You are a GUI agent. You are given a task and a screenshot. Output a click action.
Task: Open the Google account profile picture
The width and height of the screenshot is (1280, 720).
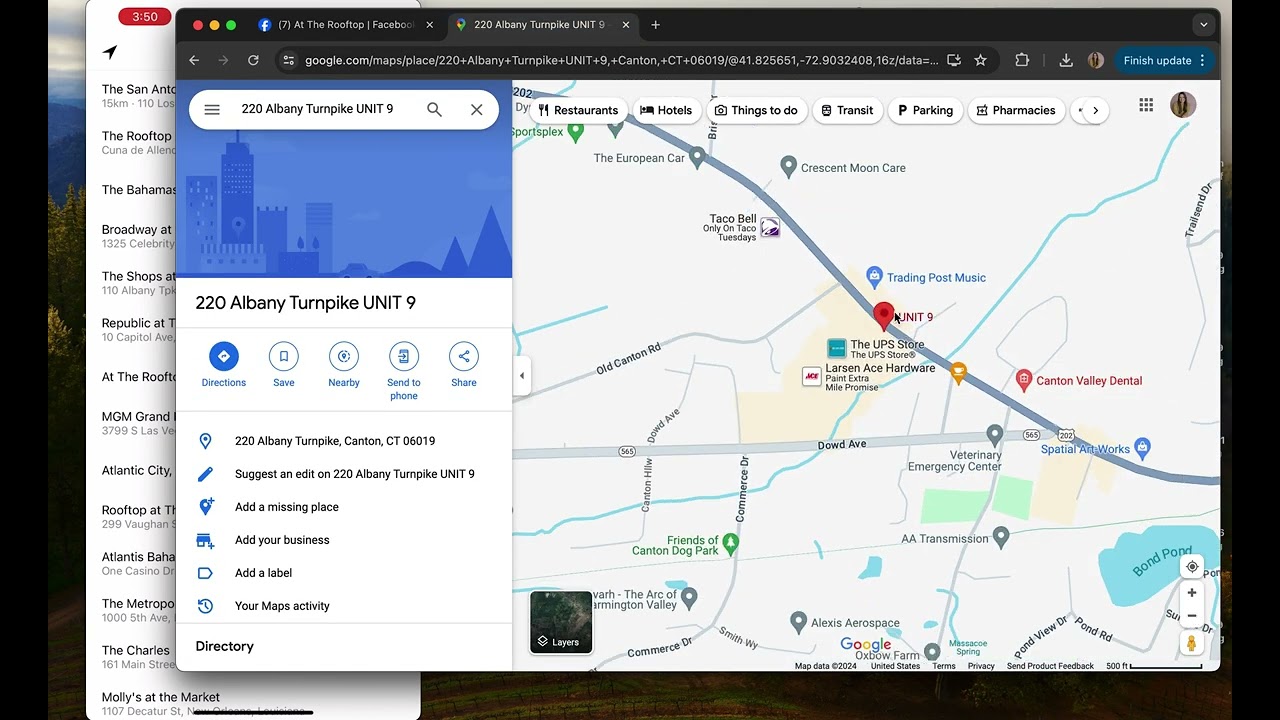[x=1183, y=105]
